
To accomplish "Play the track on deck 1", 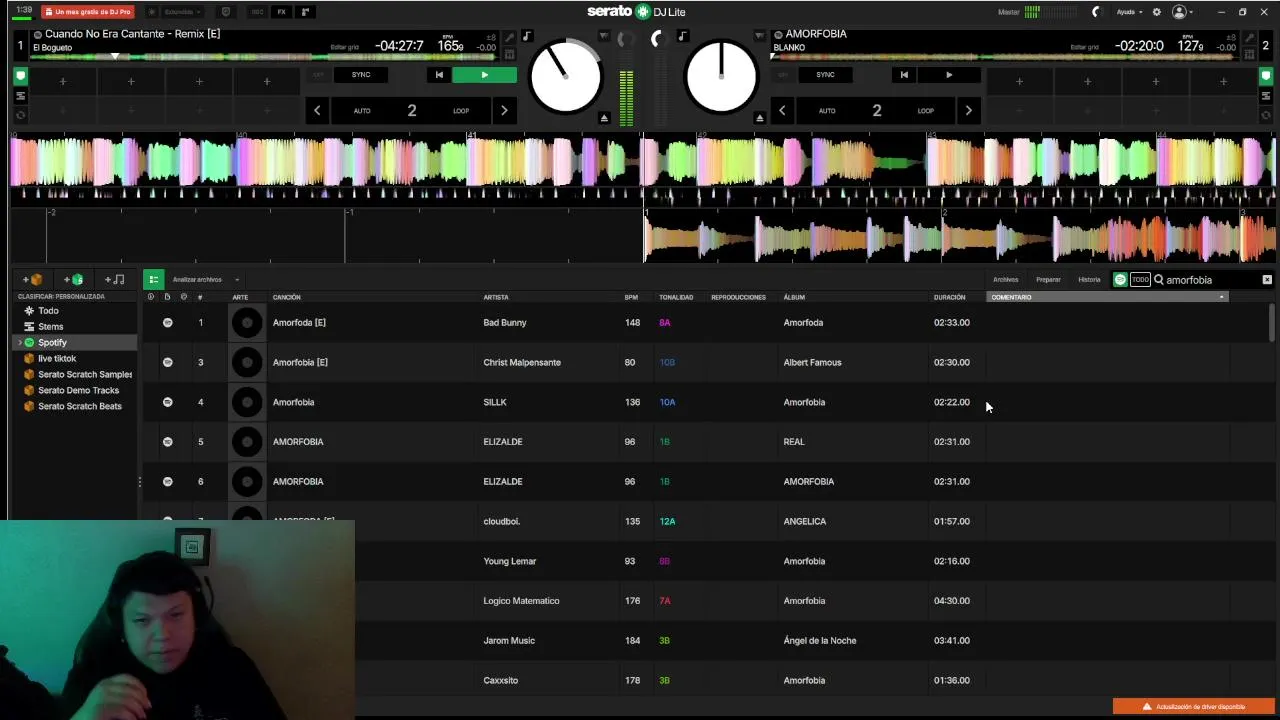I will pos(484,75).
